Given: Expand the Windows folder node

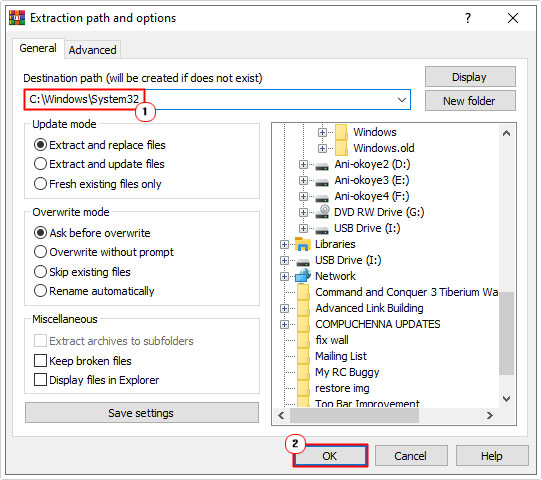Looking at the screenshot, I should 322,132.
